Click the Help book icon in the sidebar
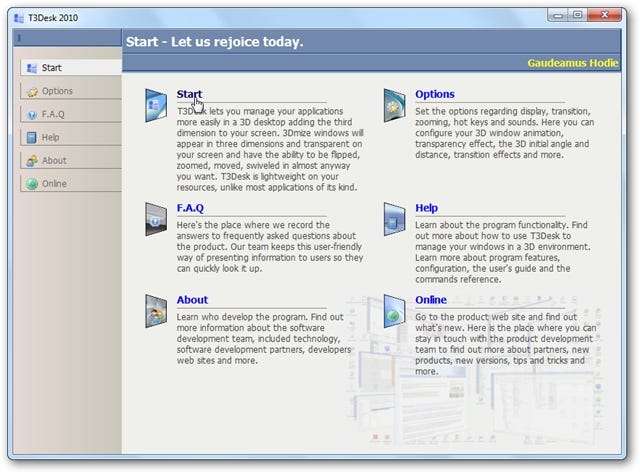The height and width of the screenshot is (473, 640). click(32, 138)
